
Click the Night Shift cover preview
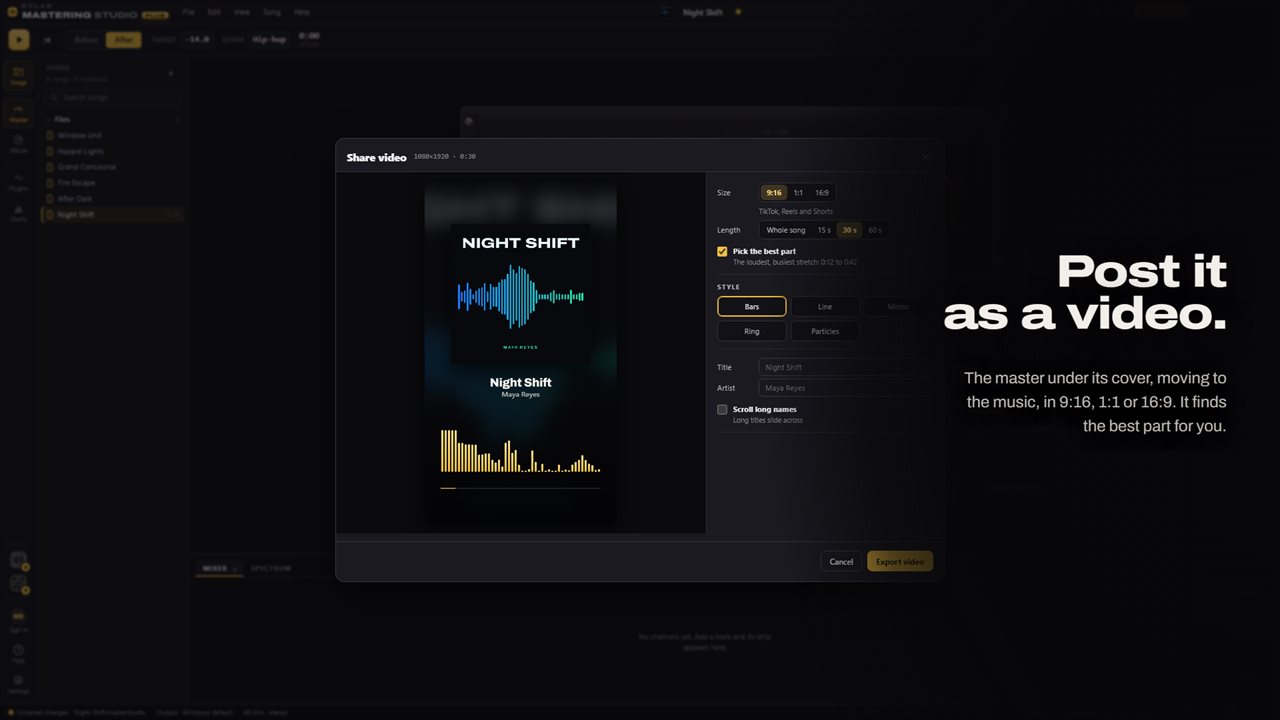(x=521, y=294)
